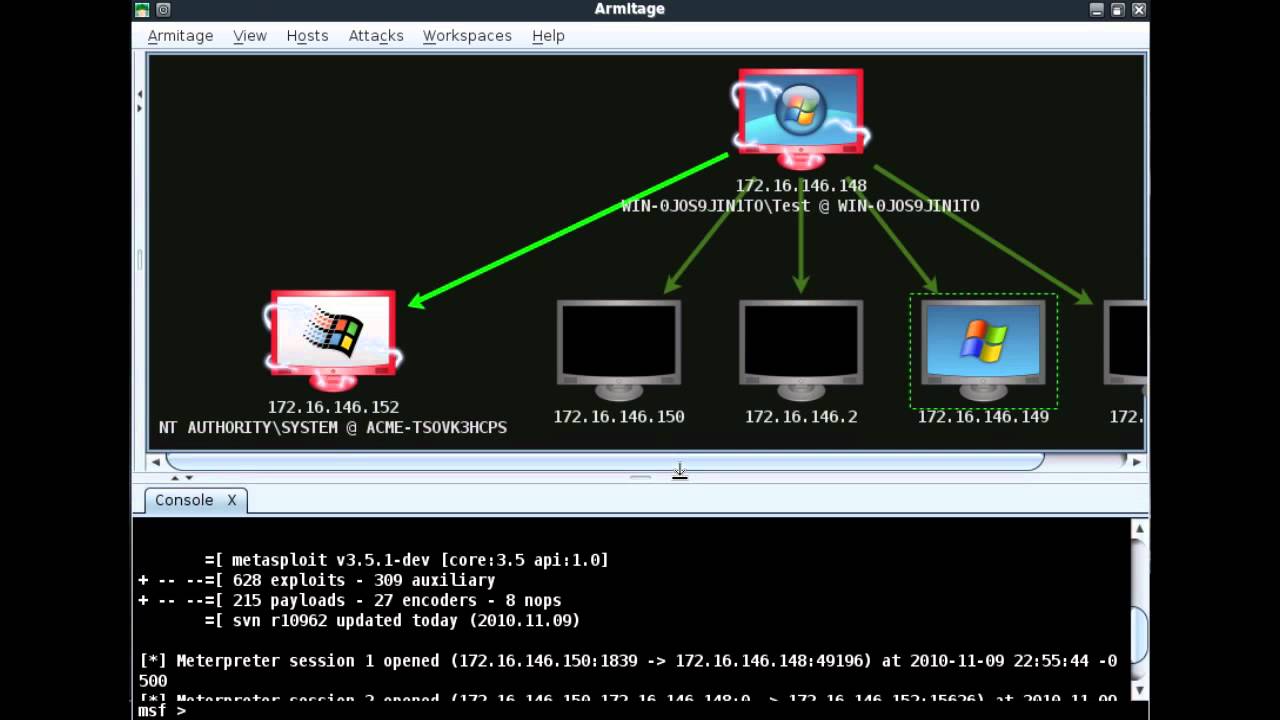1280x720 pixels.
Task: Click horizontal scrollbar right arrow
Action: 1136,462
